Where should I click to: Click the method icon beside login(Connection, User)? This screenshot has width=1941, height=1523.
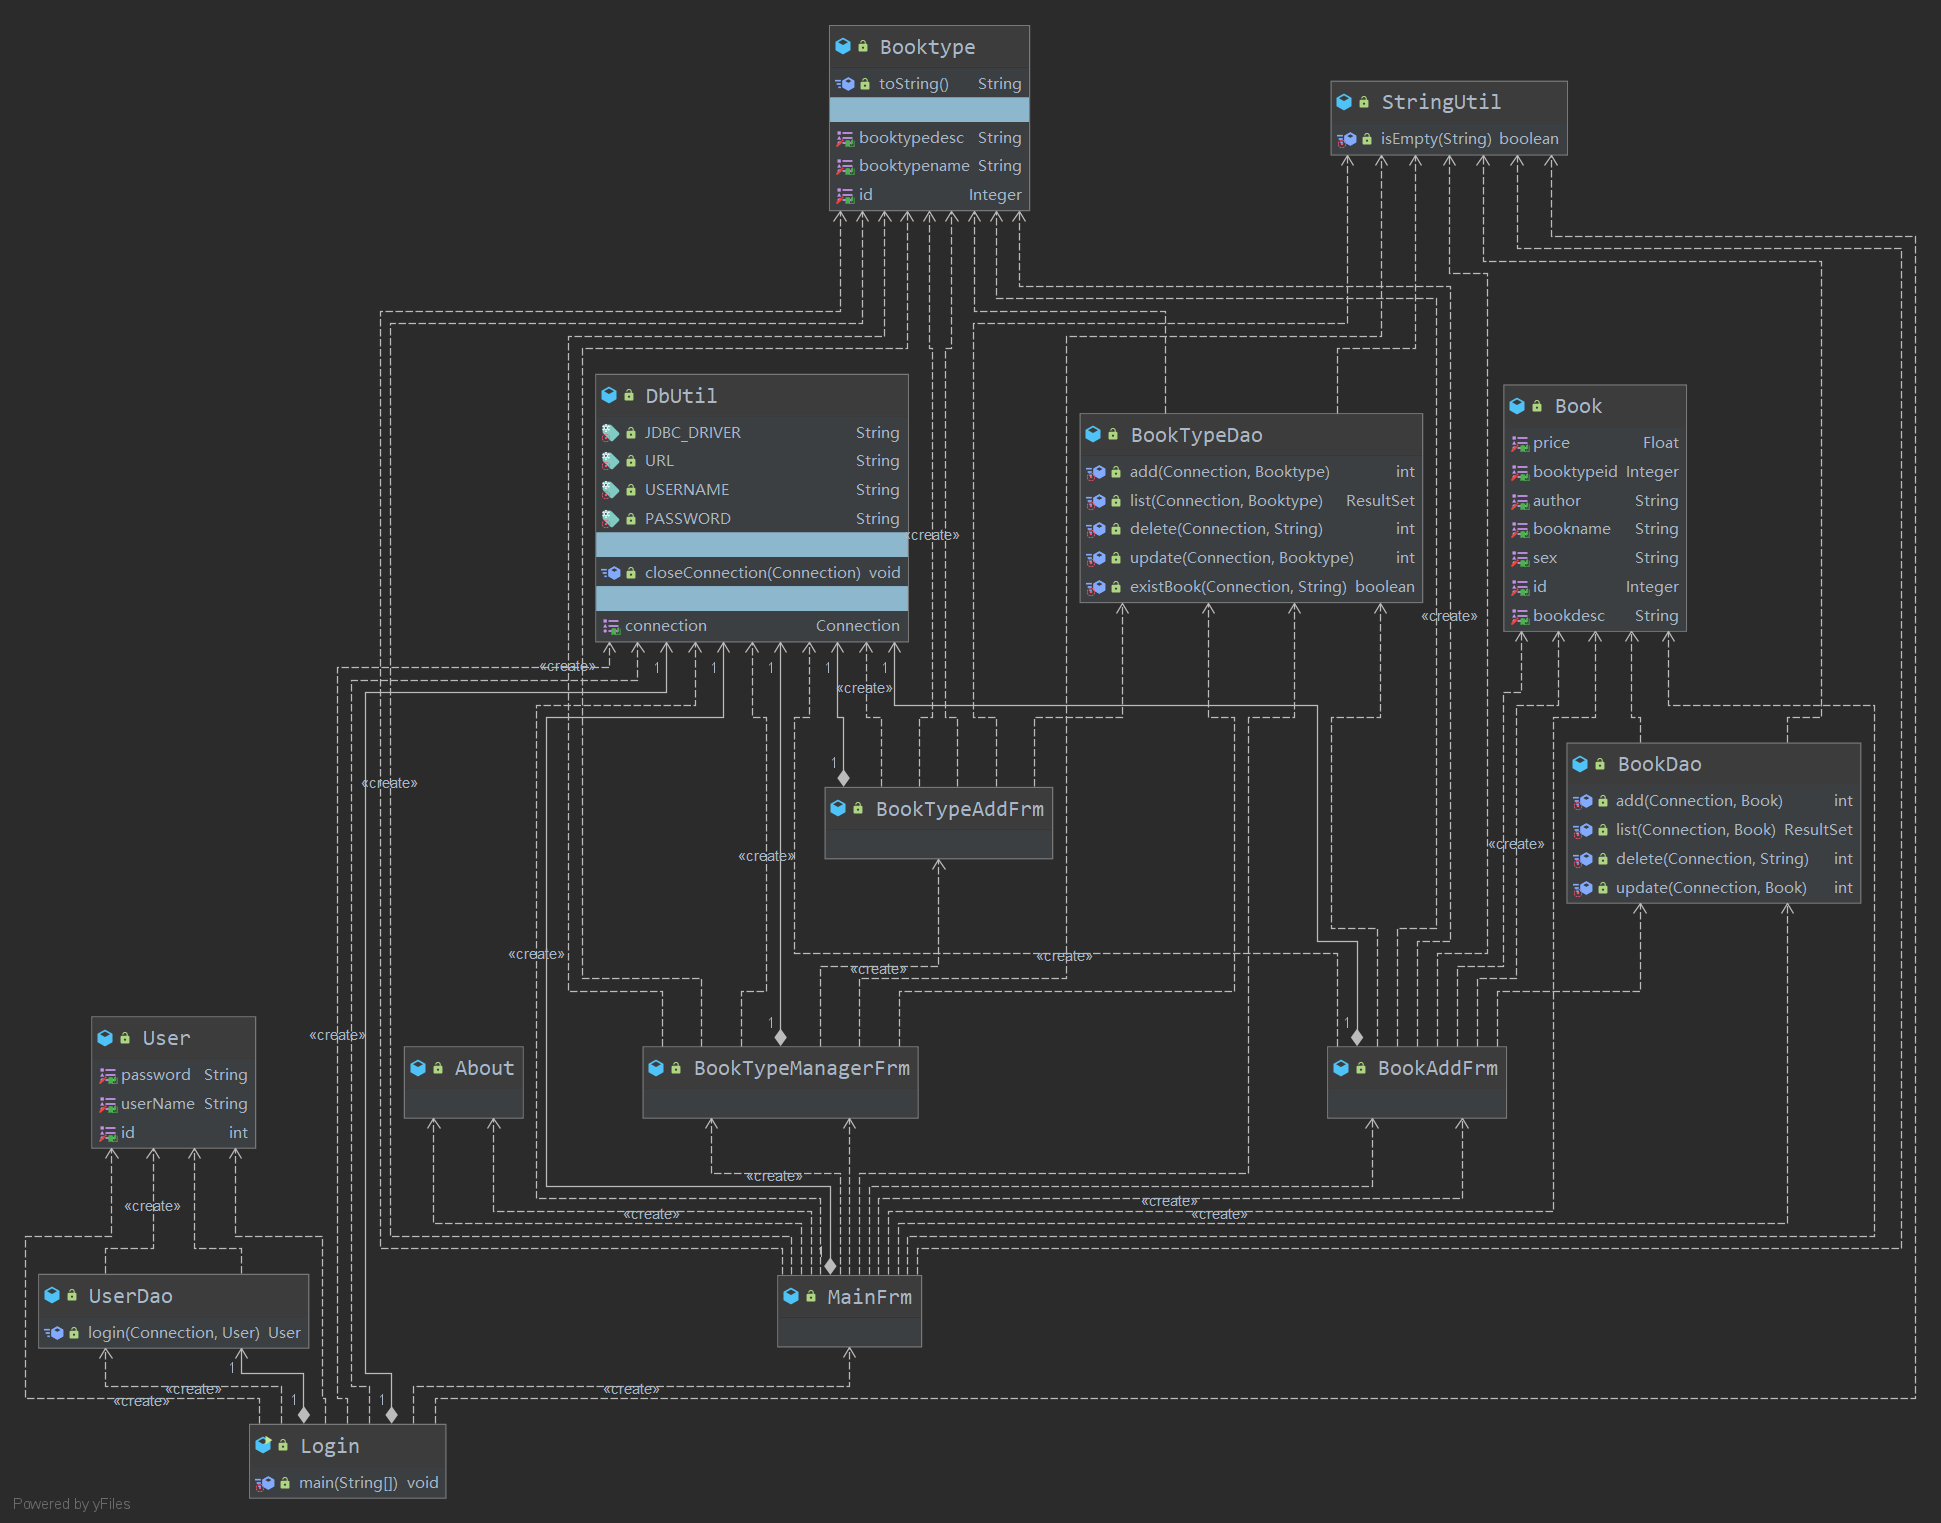(54, 1333)
